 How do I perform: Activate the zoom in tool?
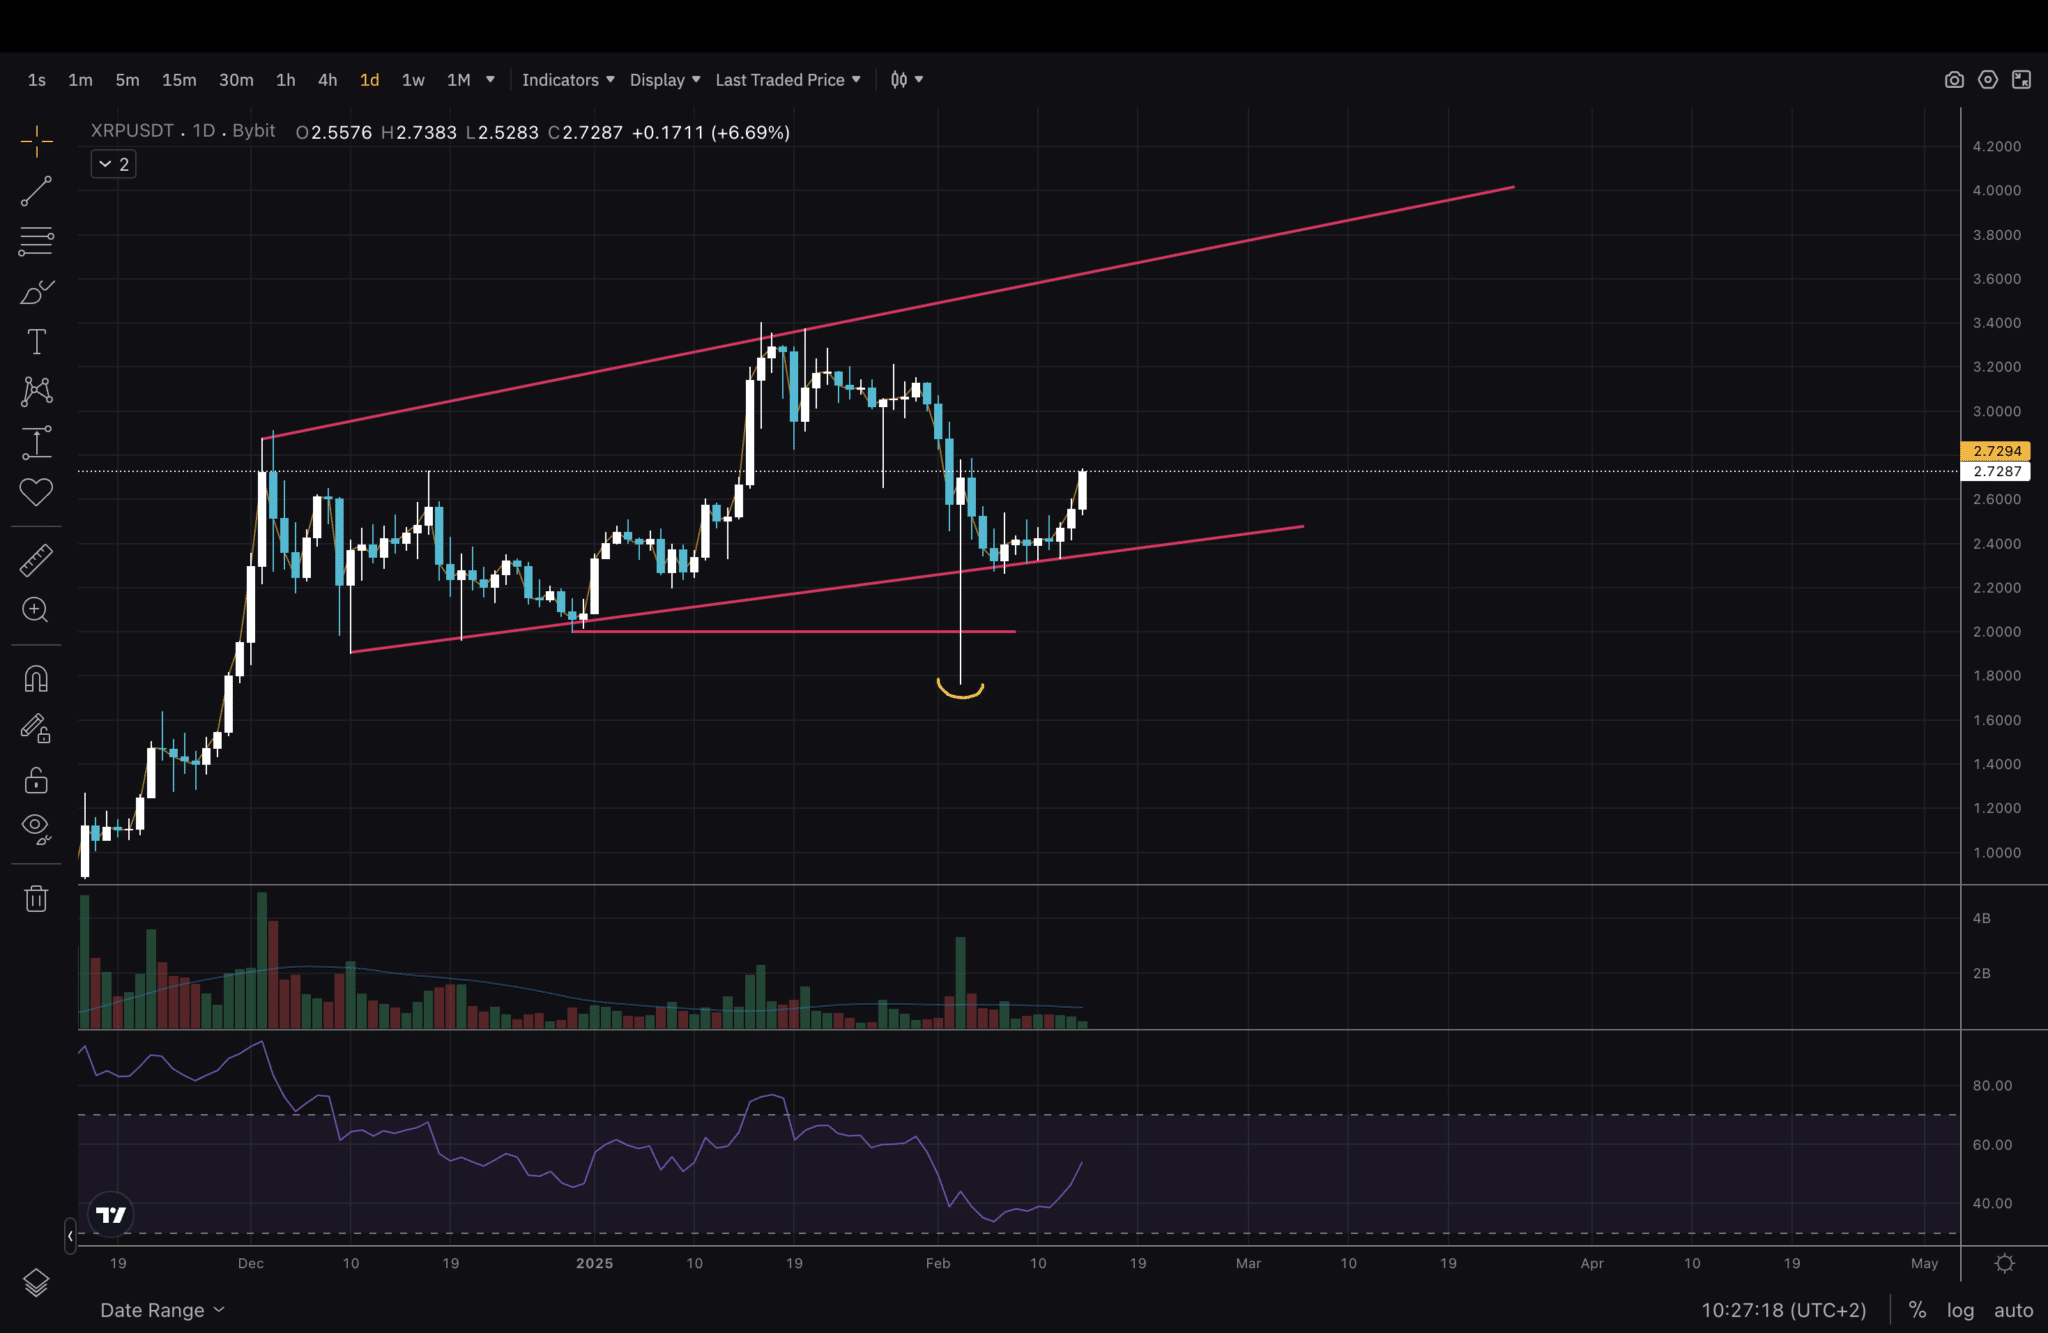point(36,610)
